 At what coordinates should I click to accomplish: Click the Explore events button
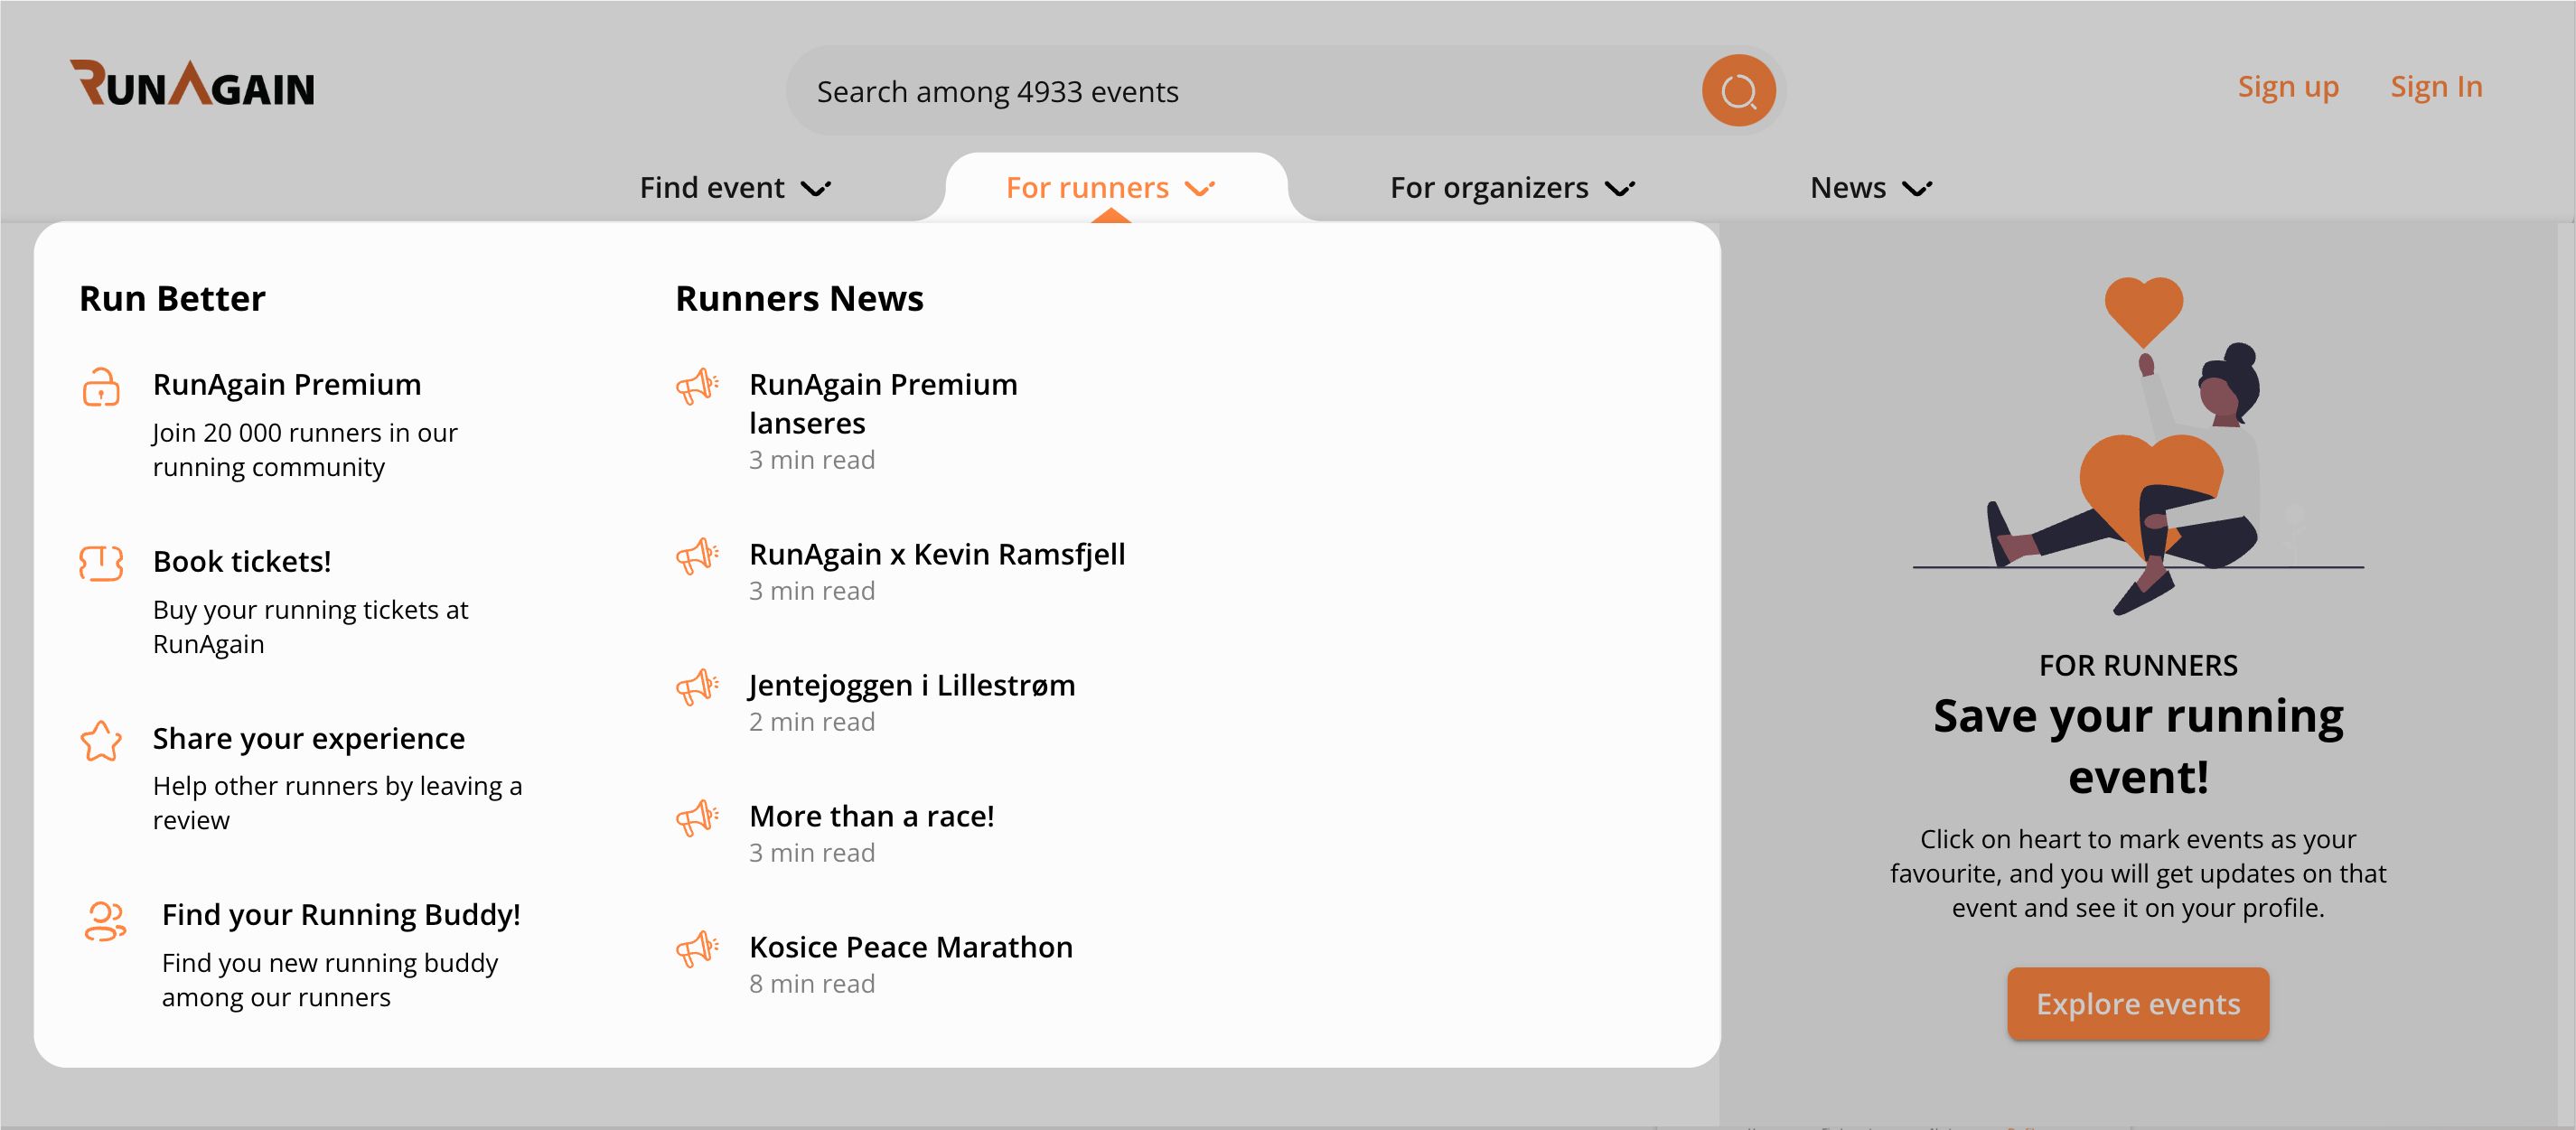[x=2138, y=1003]
